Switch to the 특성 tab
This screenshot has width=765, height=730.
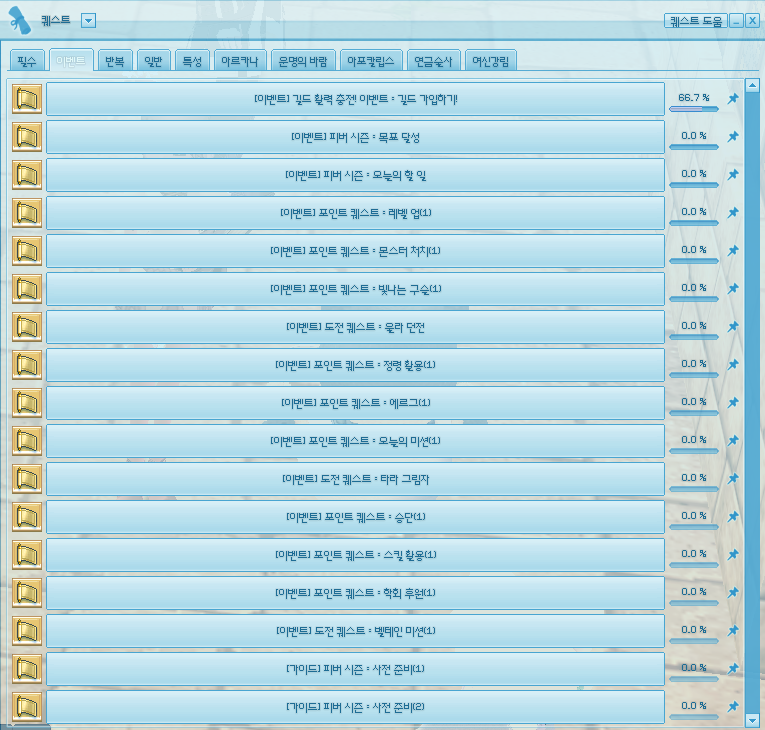point(192,61)
